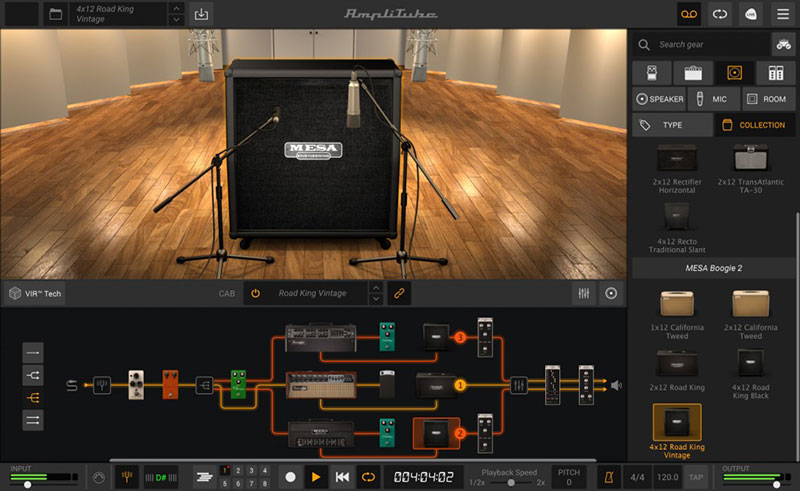Click the record button

tap(290, 477)
